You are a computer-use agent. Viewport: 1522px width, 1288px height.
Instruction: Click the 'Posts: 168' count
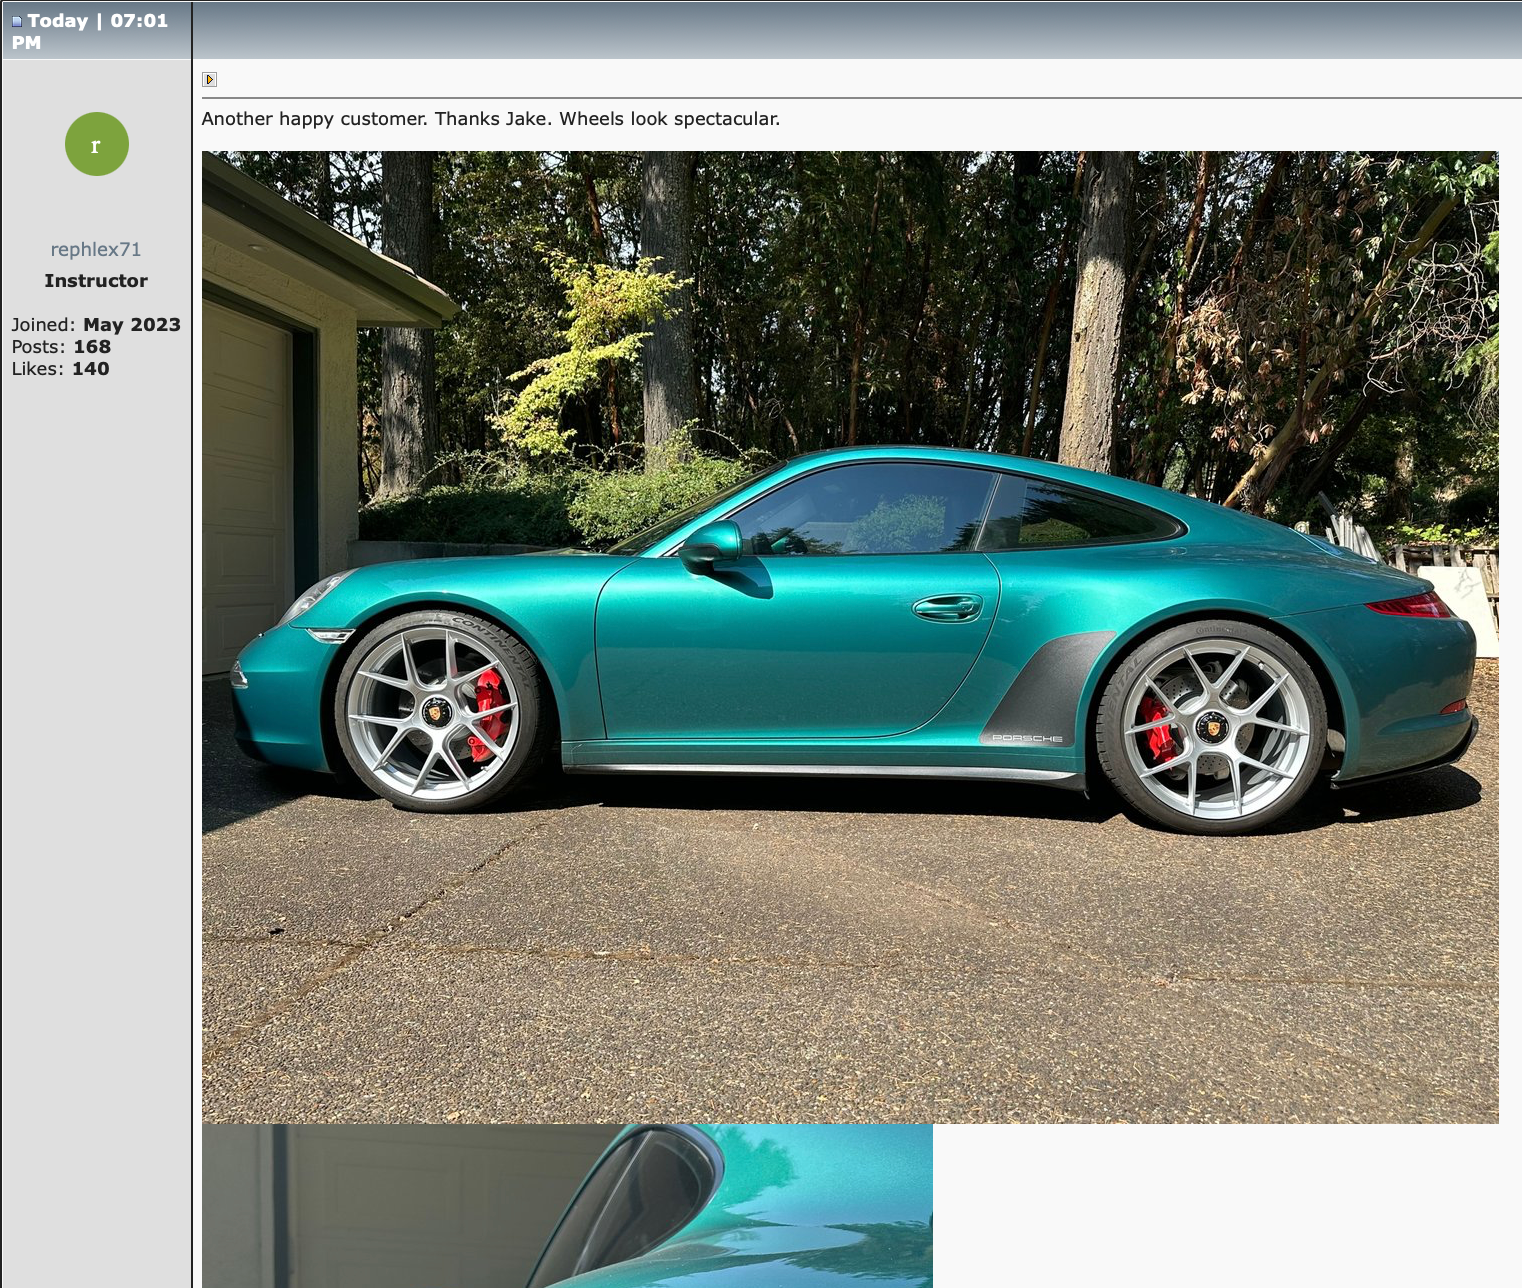[61, 347]
